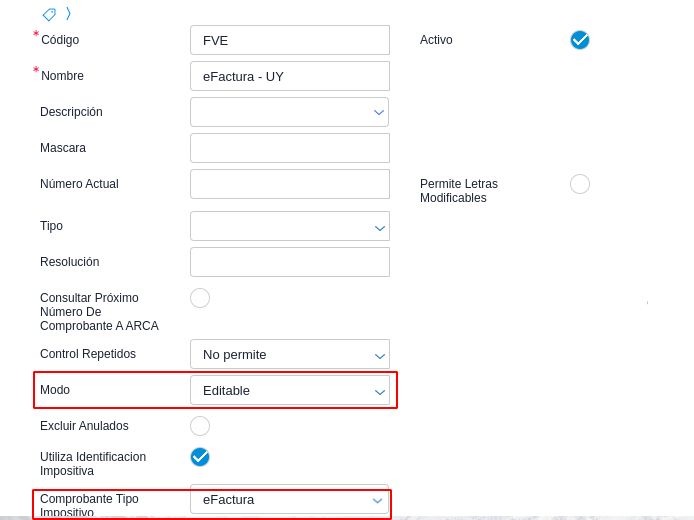Expand the Comprobante Tipo Impositivo dropdown
Viewport: 694px width, 520px height.
pos(378,500)
